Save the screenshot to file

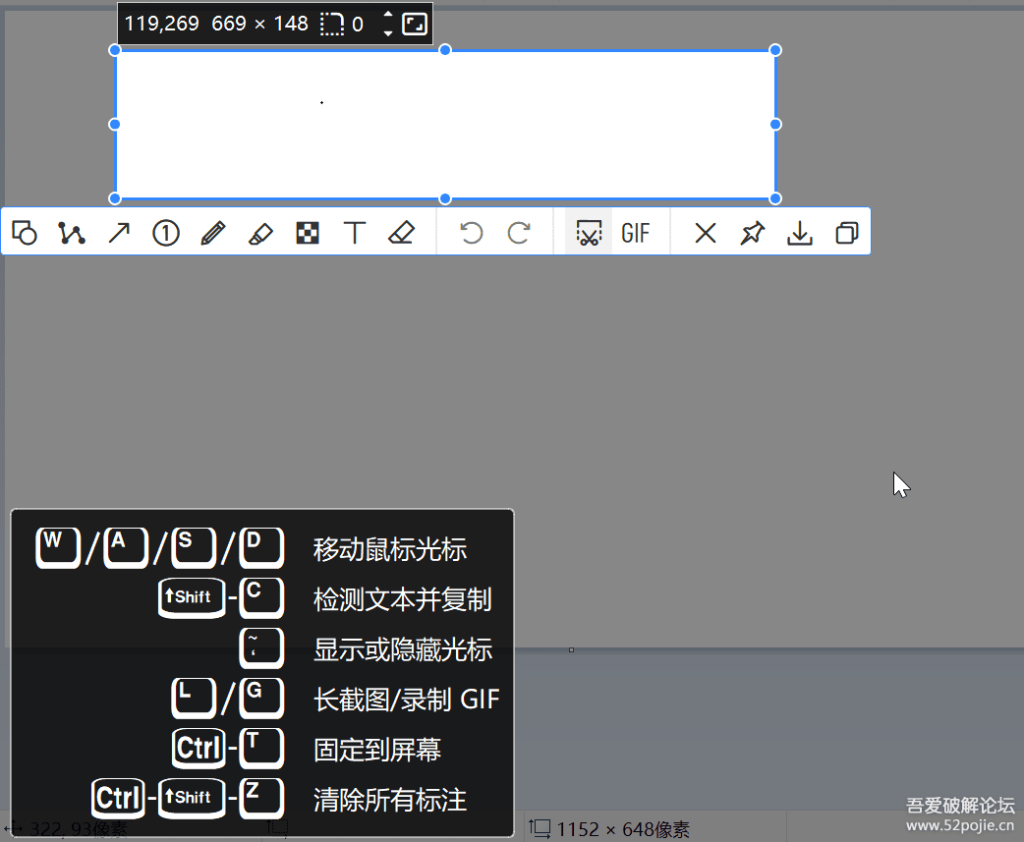pos(799,233)
